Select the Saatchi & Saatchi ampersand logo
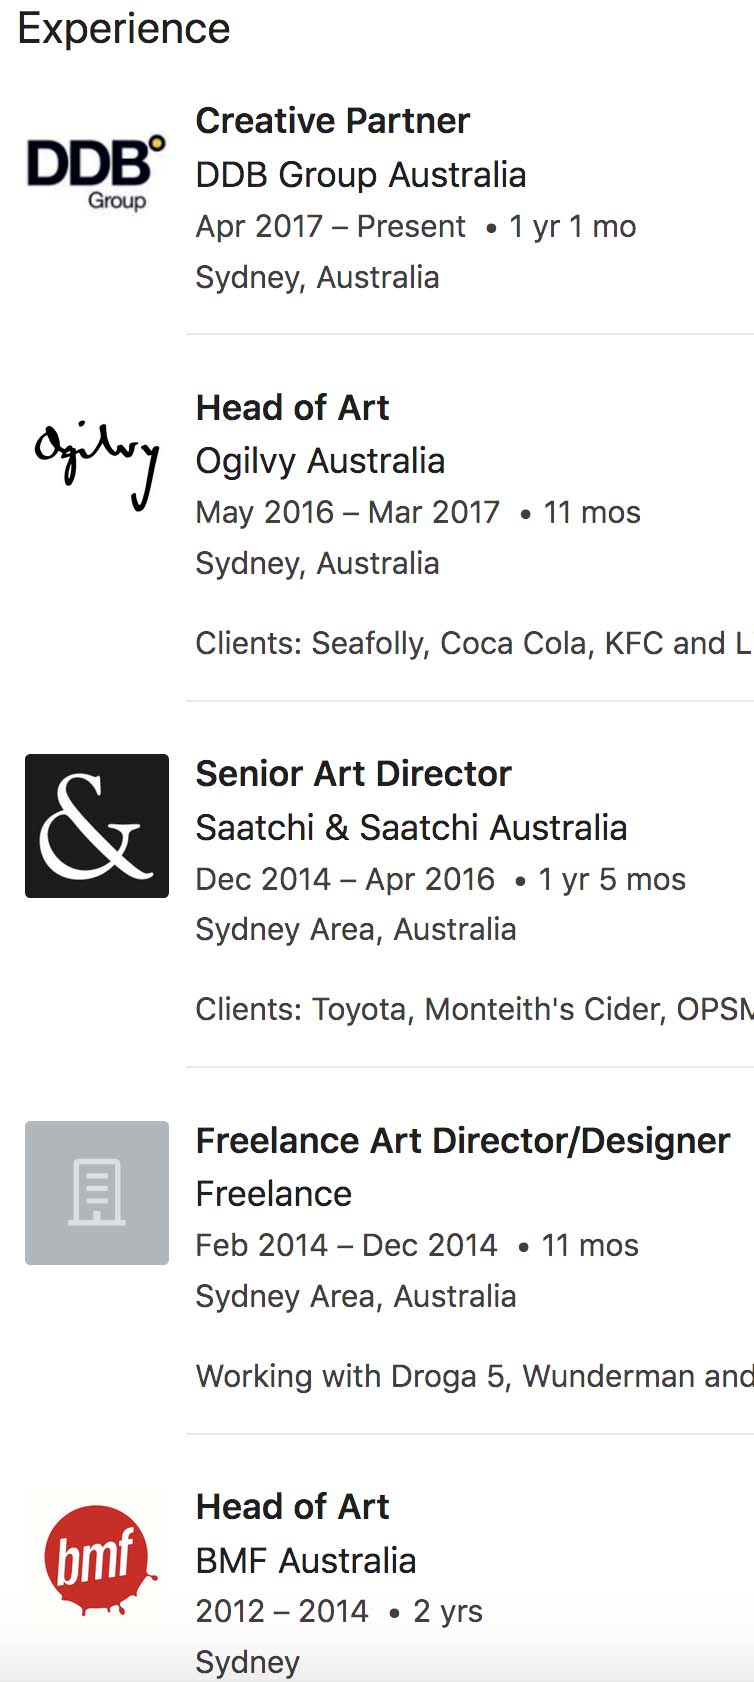The image size is (754, 1682). click(97, 826)
